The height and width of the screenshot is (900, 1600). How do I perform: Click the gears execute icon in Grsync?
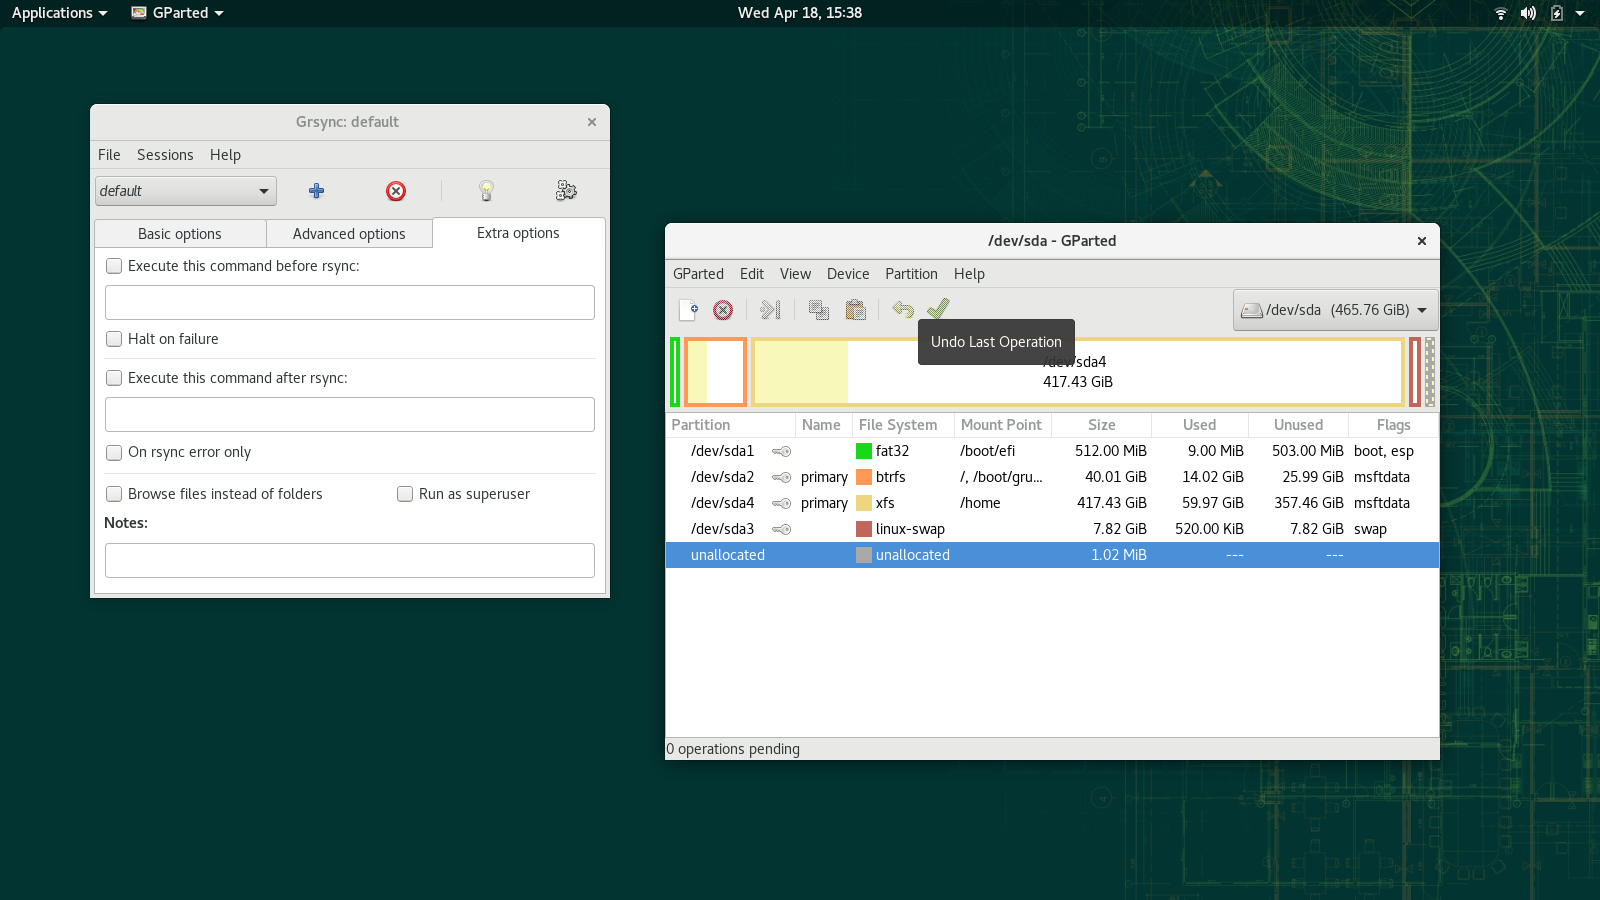pyautogui.click(x=566, y=191)
